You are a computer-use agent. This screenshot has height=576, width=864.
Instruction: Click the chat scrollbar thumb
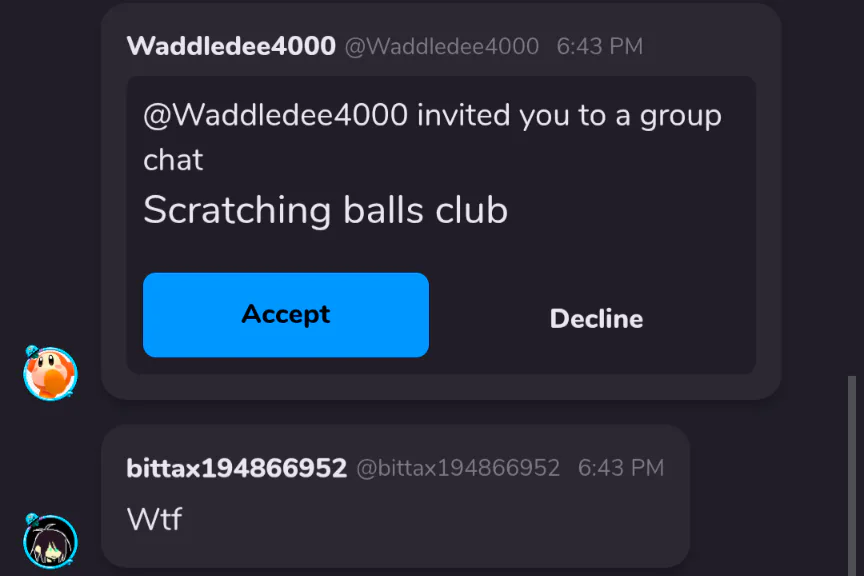(852, 476)
